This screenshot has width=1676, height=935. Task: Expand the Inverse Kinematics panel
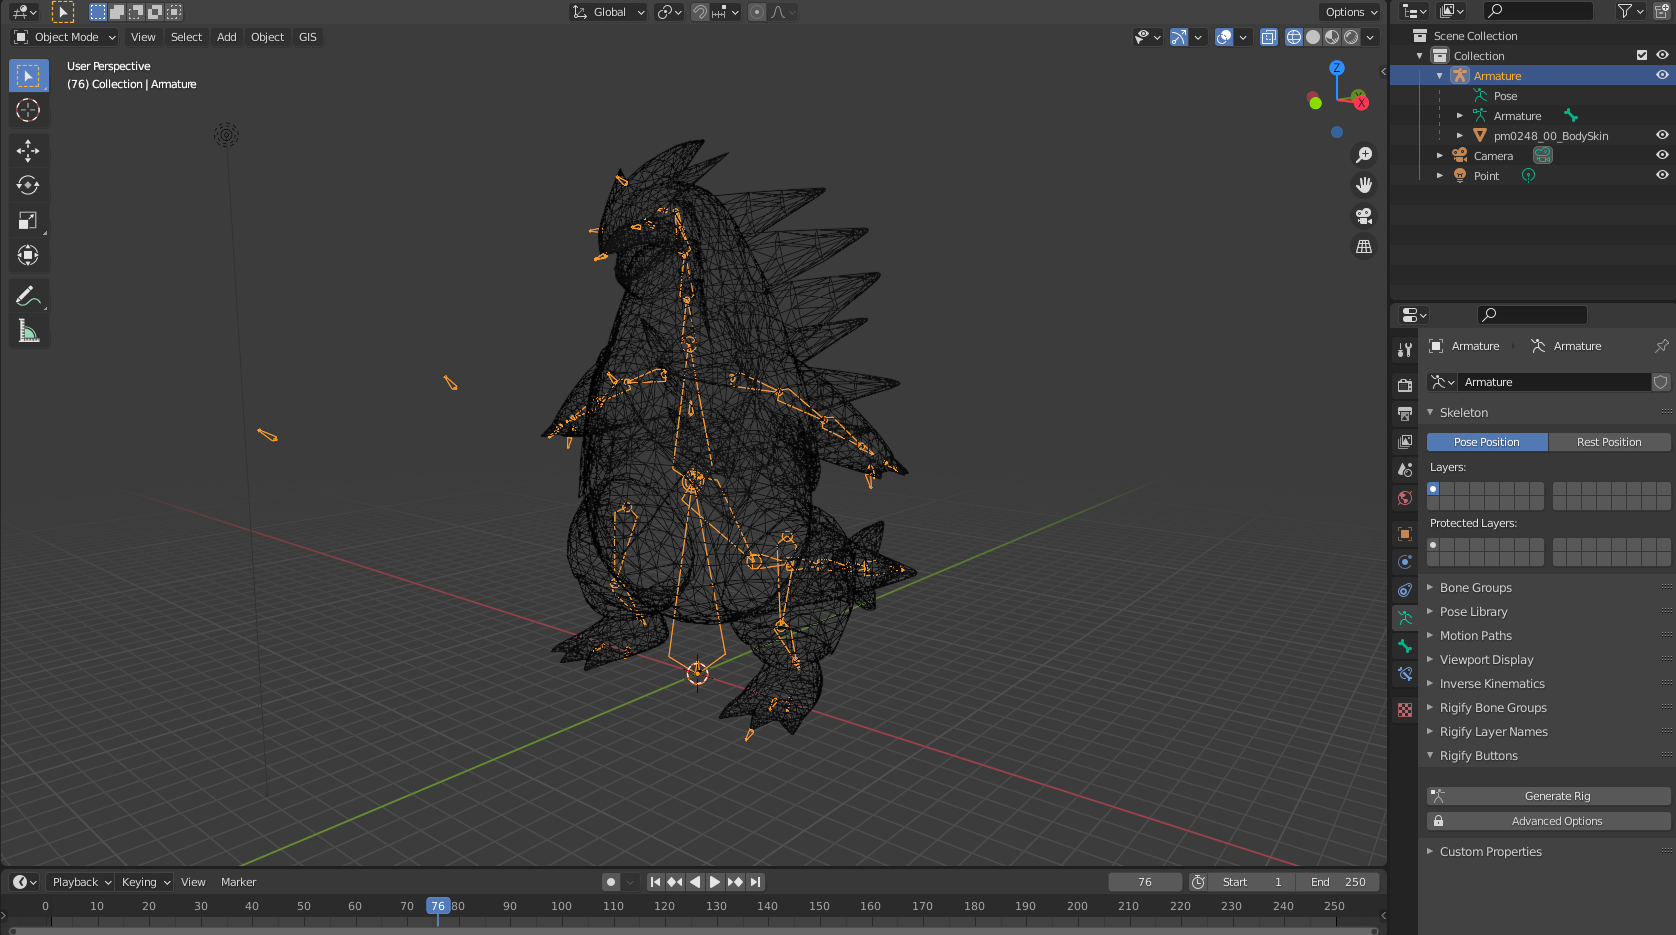click(1492, 684)
